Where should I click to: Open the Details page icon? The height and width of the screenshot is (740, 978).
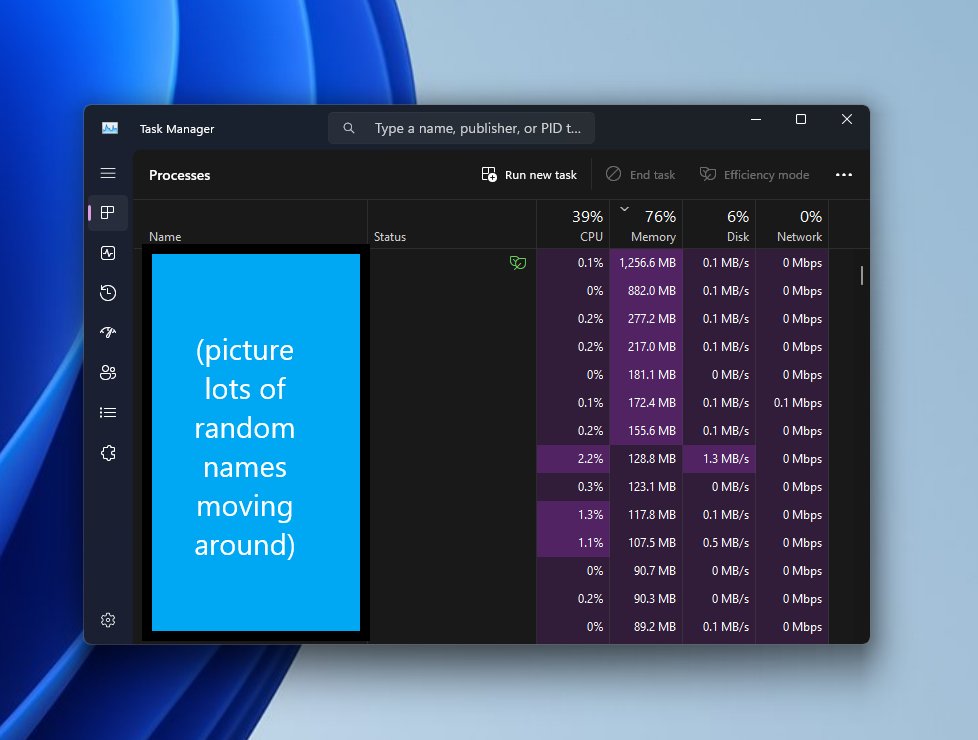(108, 412)
